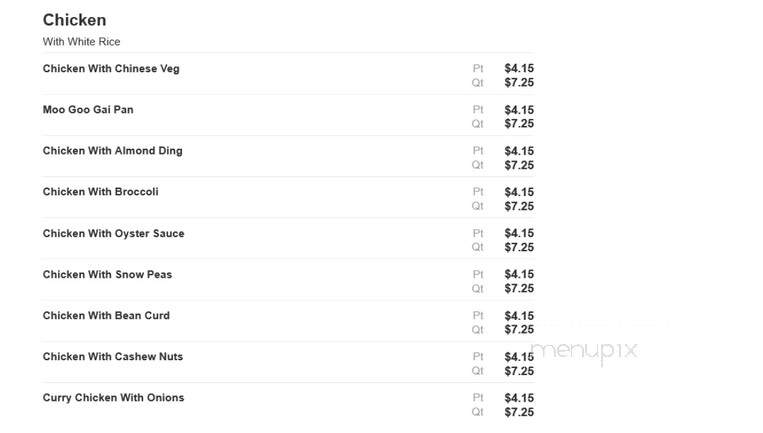Select Pt label for Chicken With Cashew Nuts
This screenshot has height=433, width=763.
click(x=478, y=357)
